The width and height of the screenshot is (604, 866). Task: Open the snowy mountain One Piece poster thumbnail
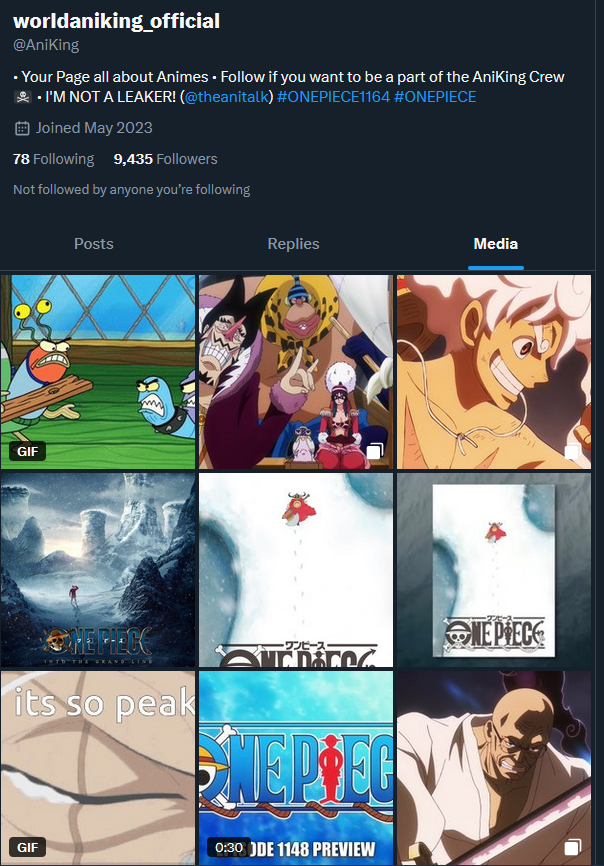[x=98, y=570]
